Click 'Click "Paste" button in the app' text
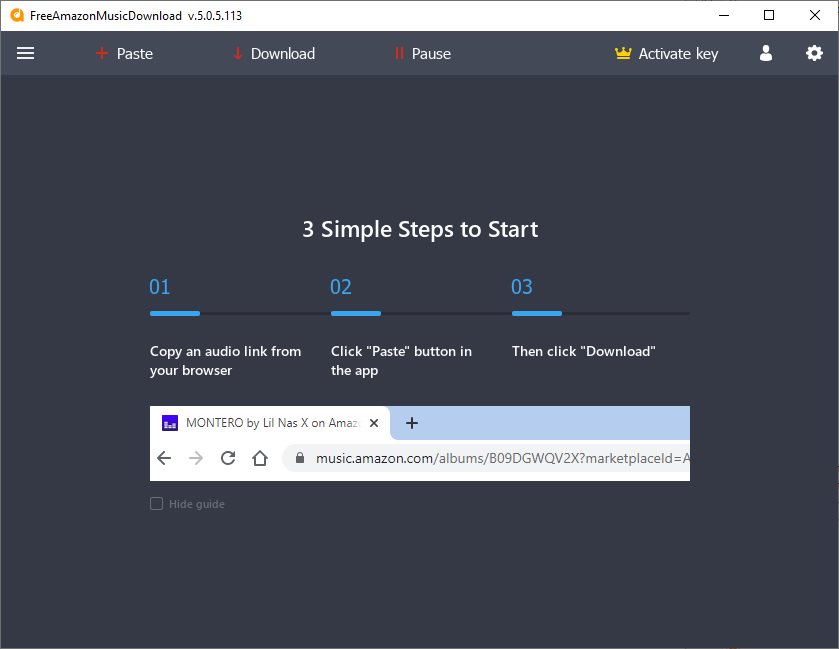Viewport: 839px width, 649px height. [401, 361]
